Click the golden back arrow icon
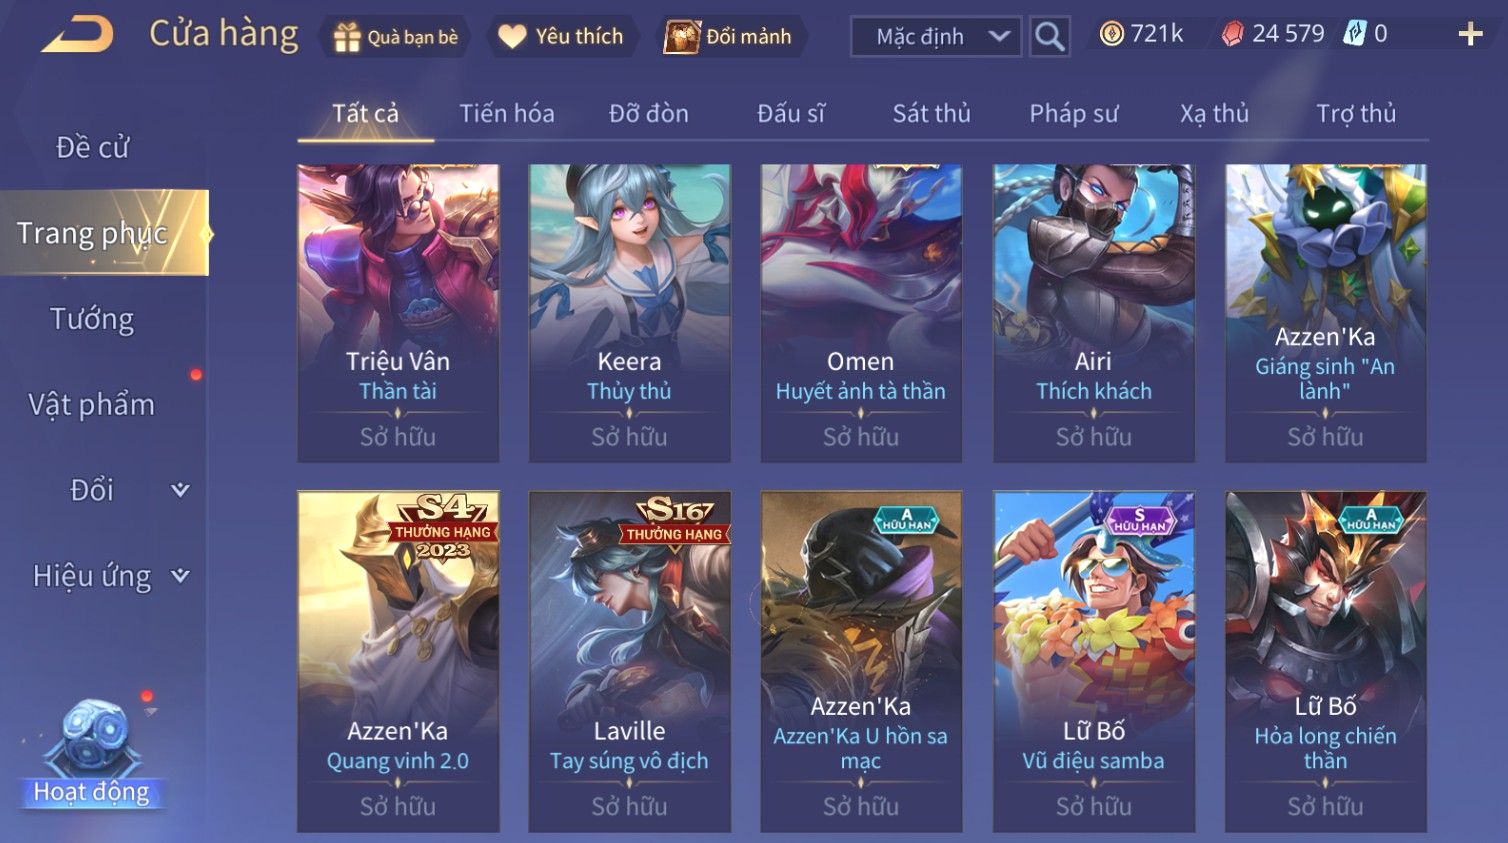The image size is (1508, 843). 78,35
